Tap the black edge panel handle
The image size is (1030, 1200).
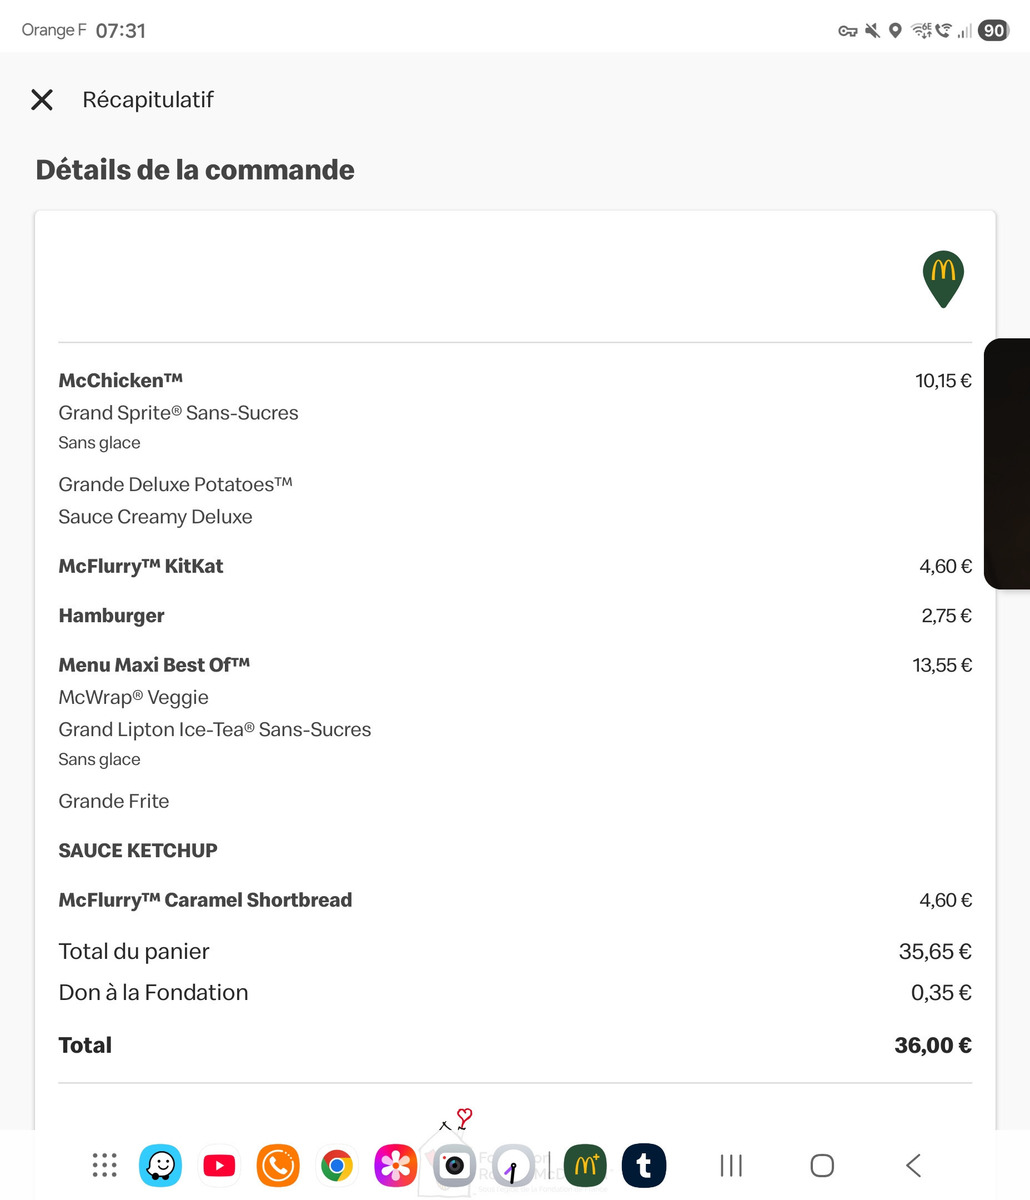pos(1008,463)
